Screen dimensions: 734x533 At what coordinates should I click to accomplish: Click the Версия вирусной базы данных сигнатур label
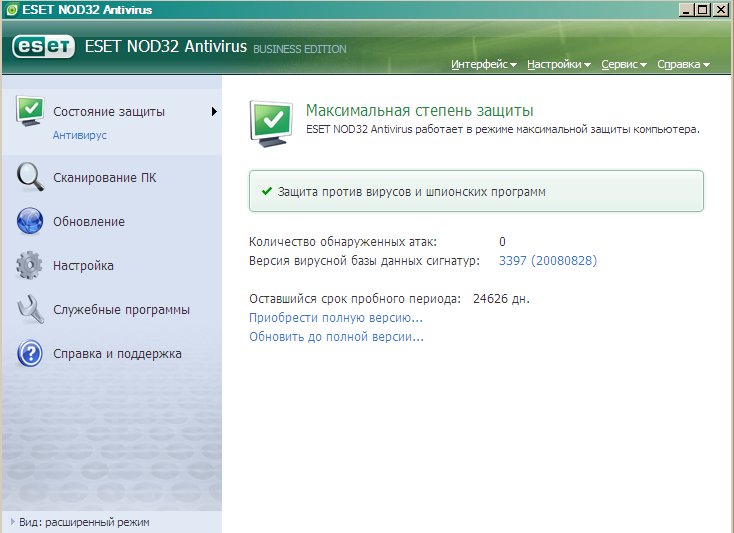point(364,261)
